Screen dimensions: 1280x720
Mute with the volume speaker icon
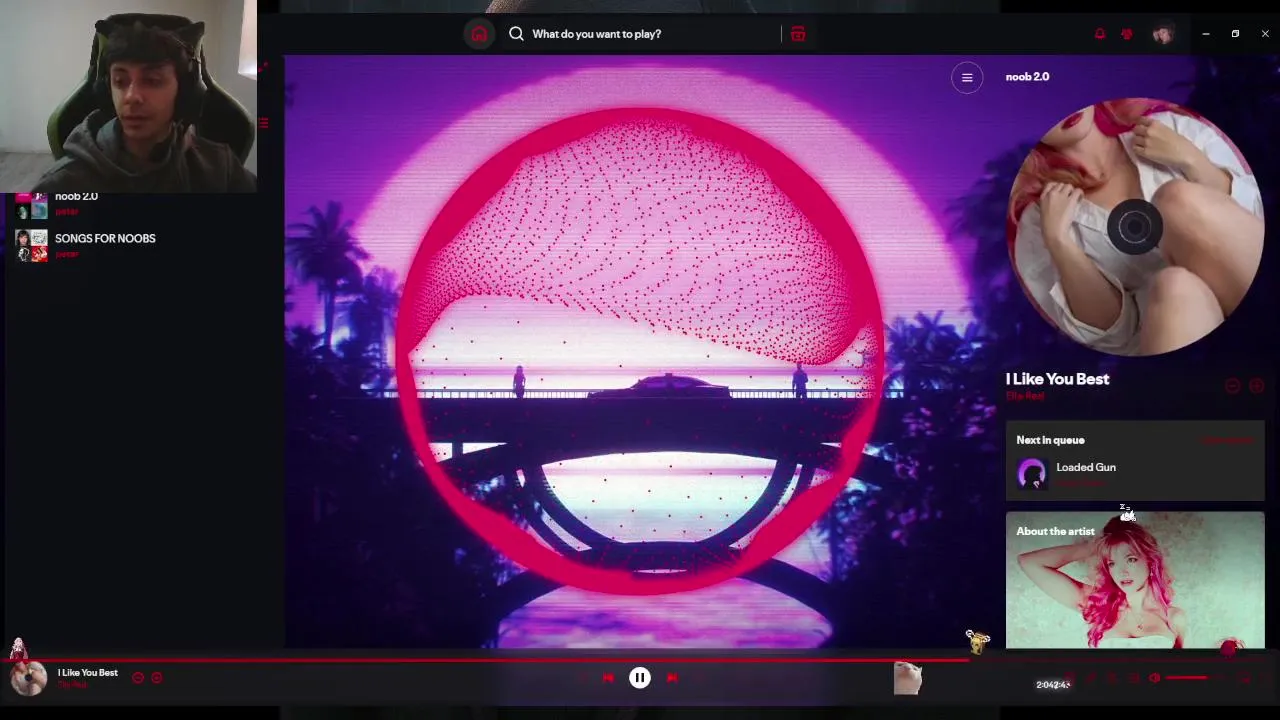(1154, 678)
